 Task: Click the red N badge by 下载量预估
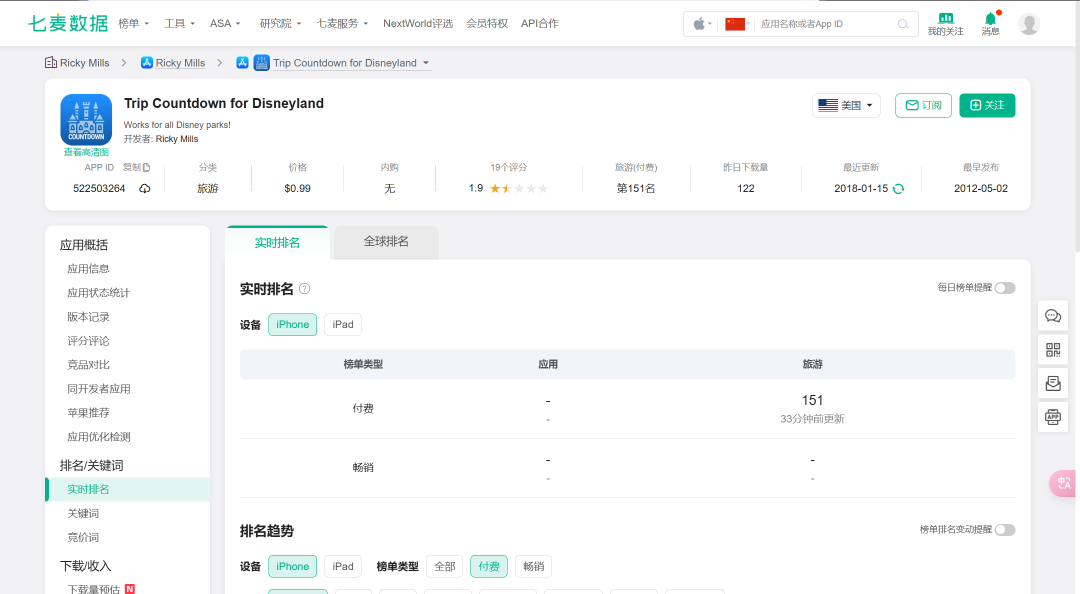point(130,589)
